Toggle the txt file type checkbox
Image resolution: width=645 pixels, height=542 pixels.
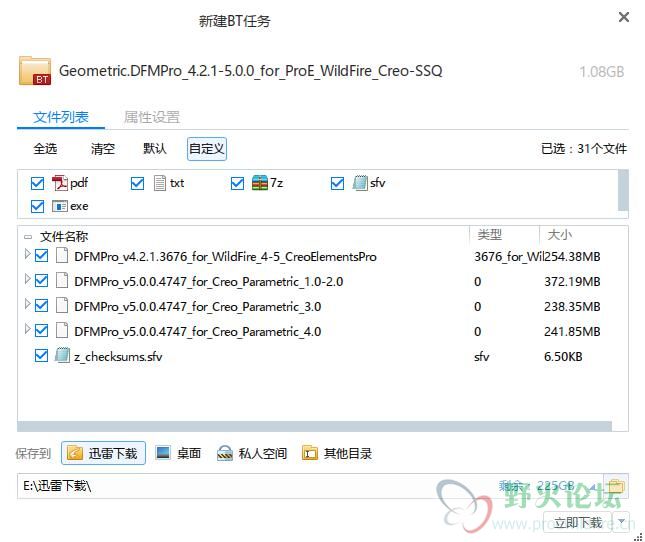point(137,183)
